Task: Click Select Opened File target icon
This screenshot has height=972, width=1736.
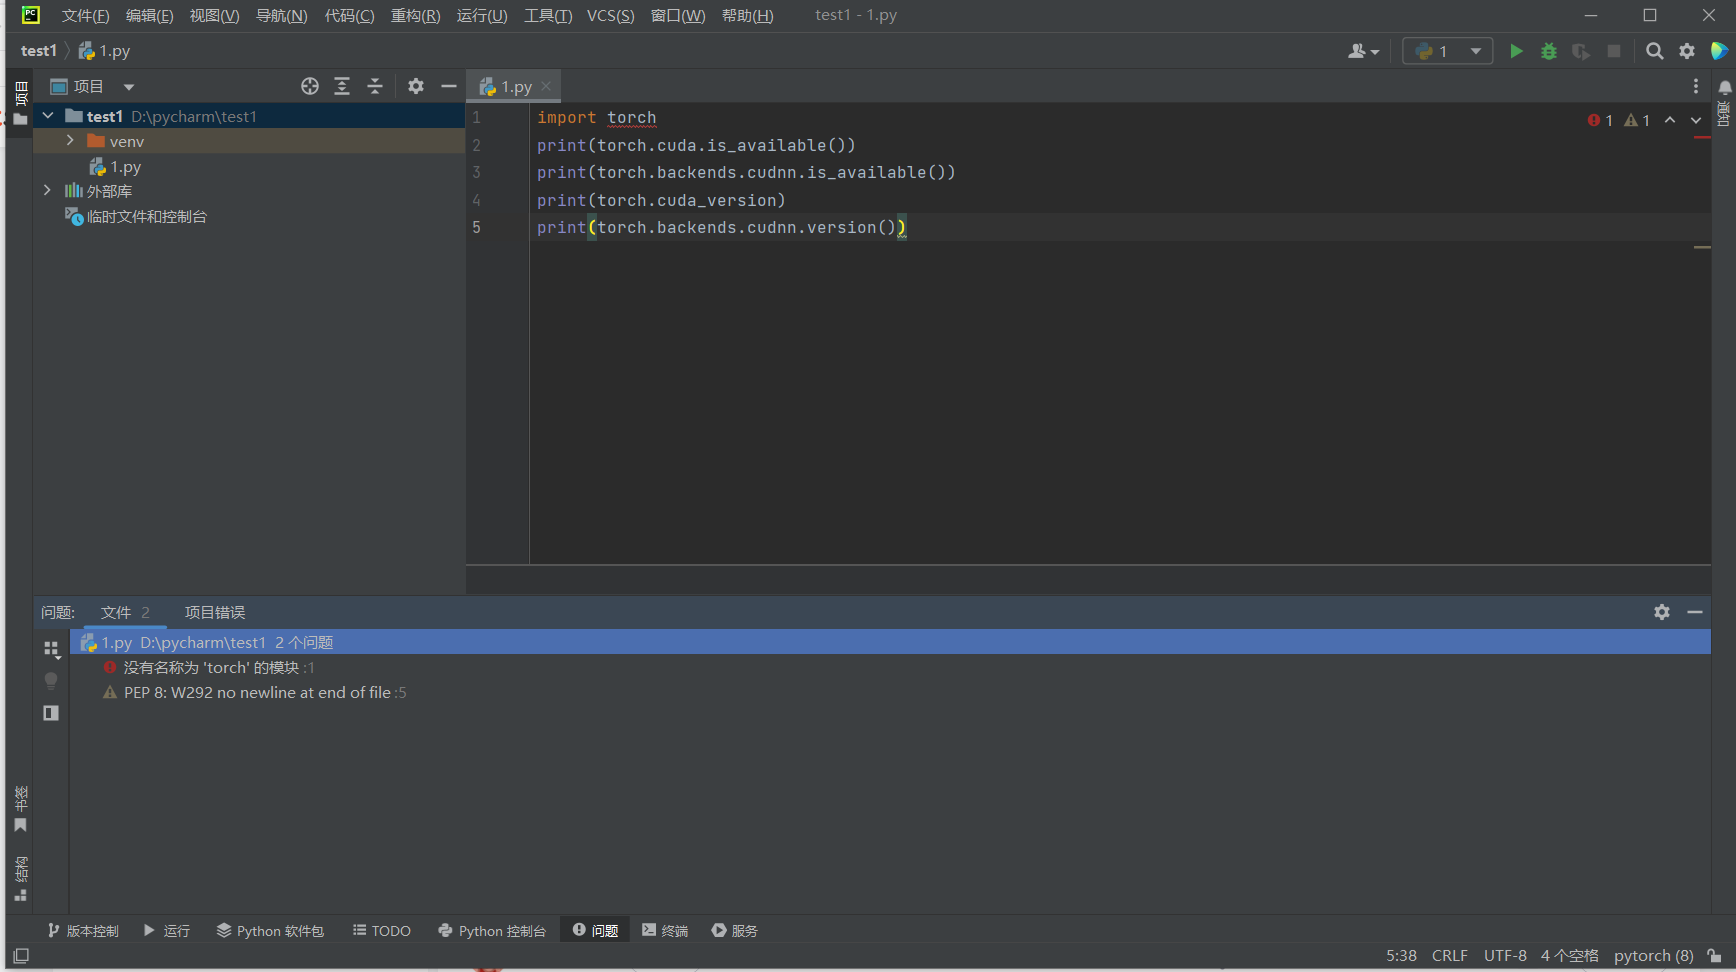Action: tap(310, 86)
